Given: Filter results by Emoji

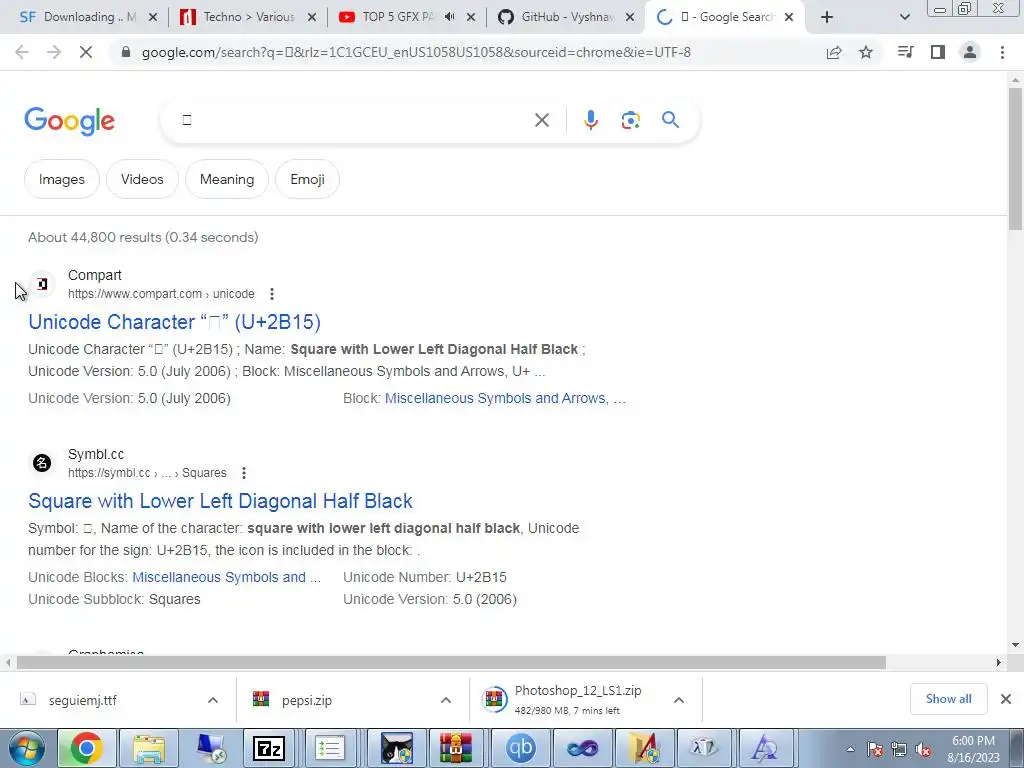Looking at the screenshot, I should [308, 180].
